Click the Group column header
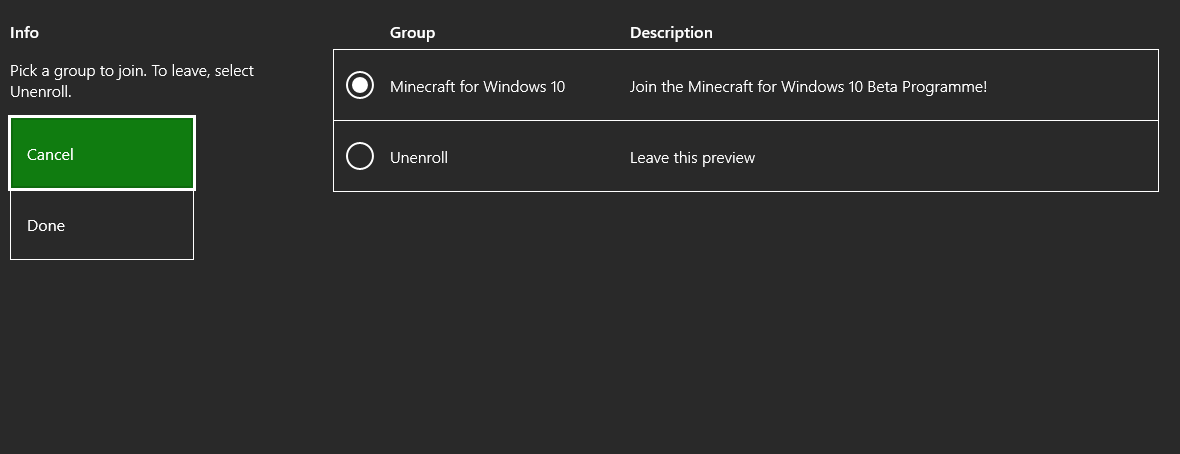The width and height of the screenshot is (1180, 454). click(x=412, y=32)
